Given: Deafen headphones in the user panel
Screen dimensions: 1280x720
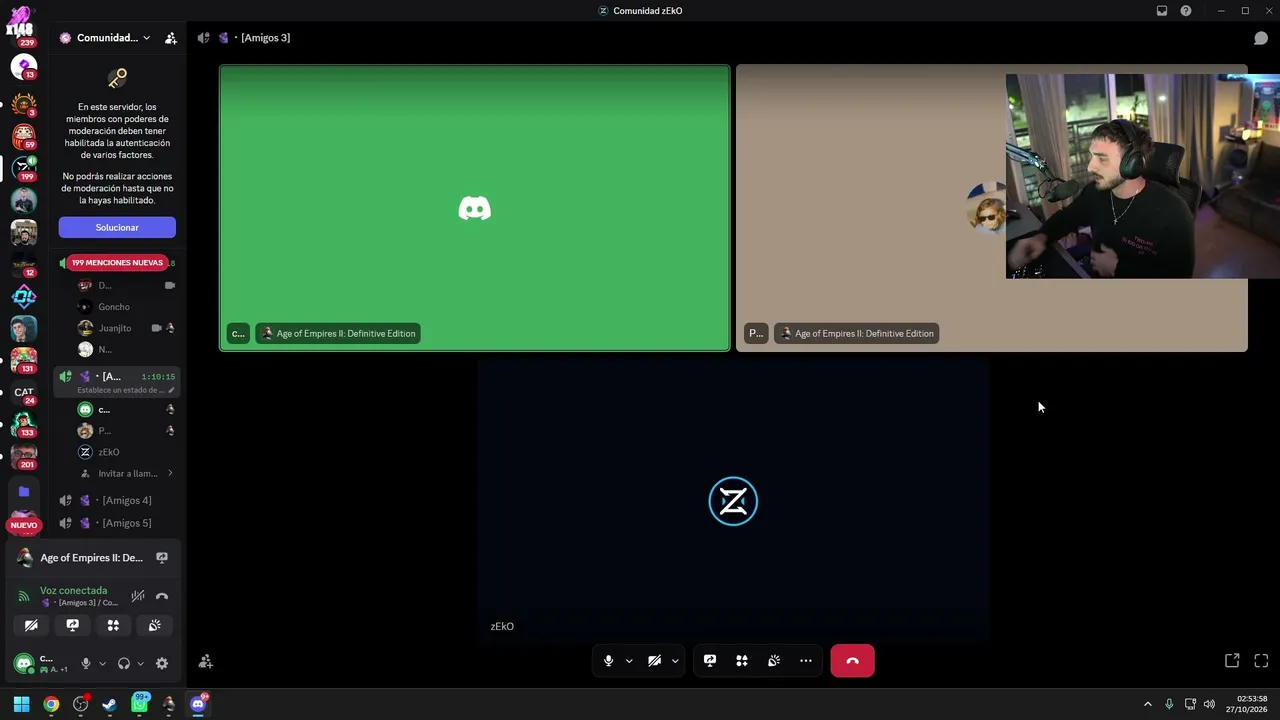Looking at the screenshot, I should [x=124, y=663].
